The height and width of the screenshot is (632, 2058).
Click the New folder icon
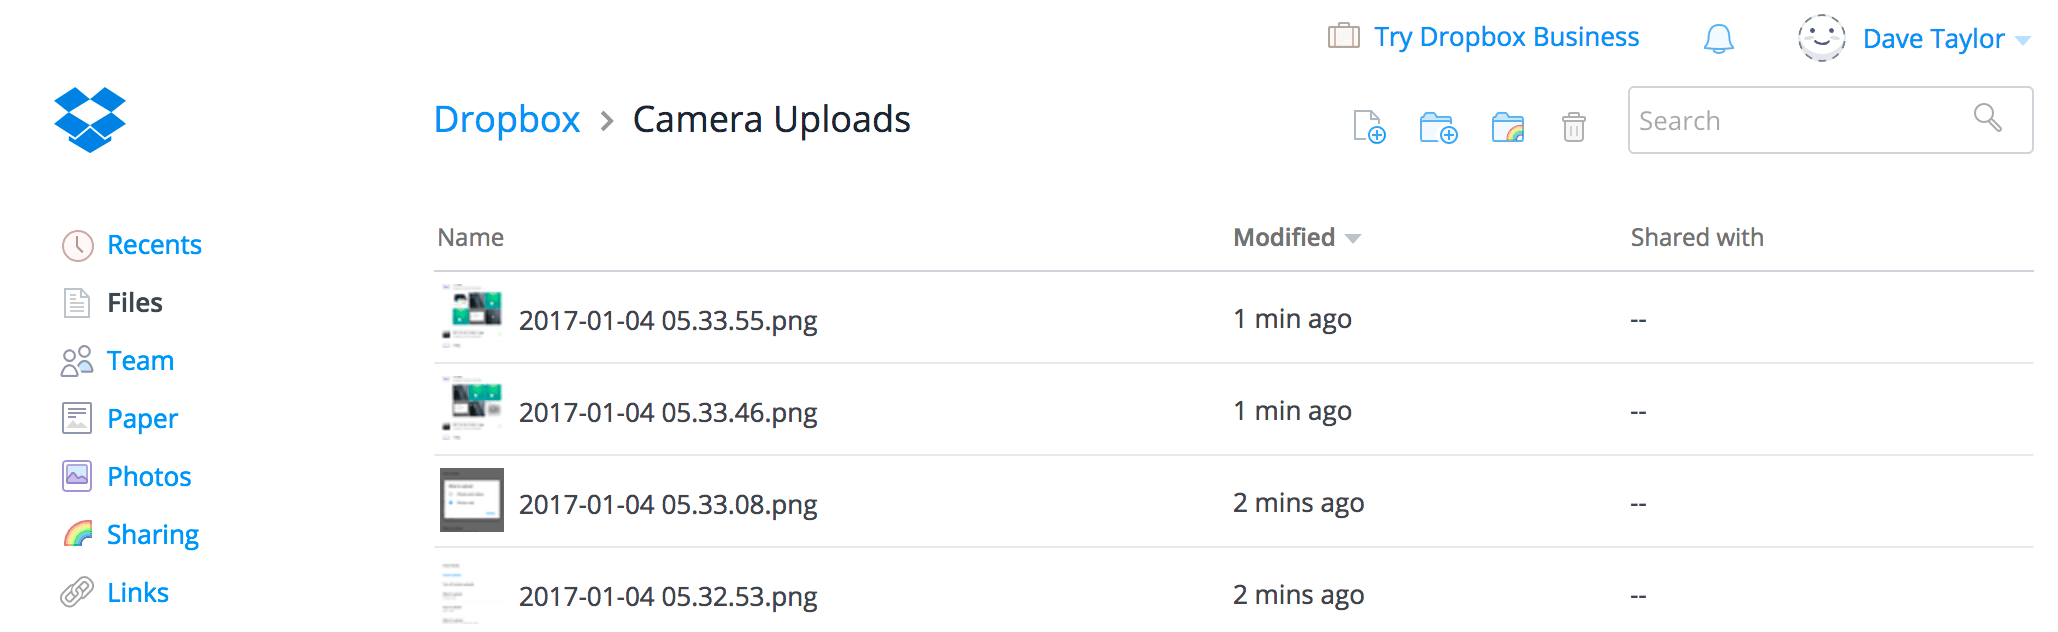tap(1438, 127)
